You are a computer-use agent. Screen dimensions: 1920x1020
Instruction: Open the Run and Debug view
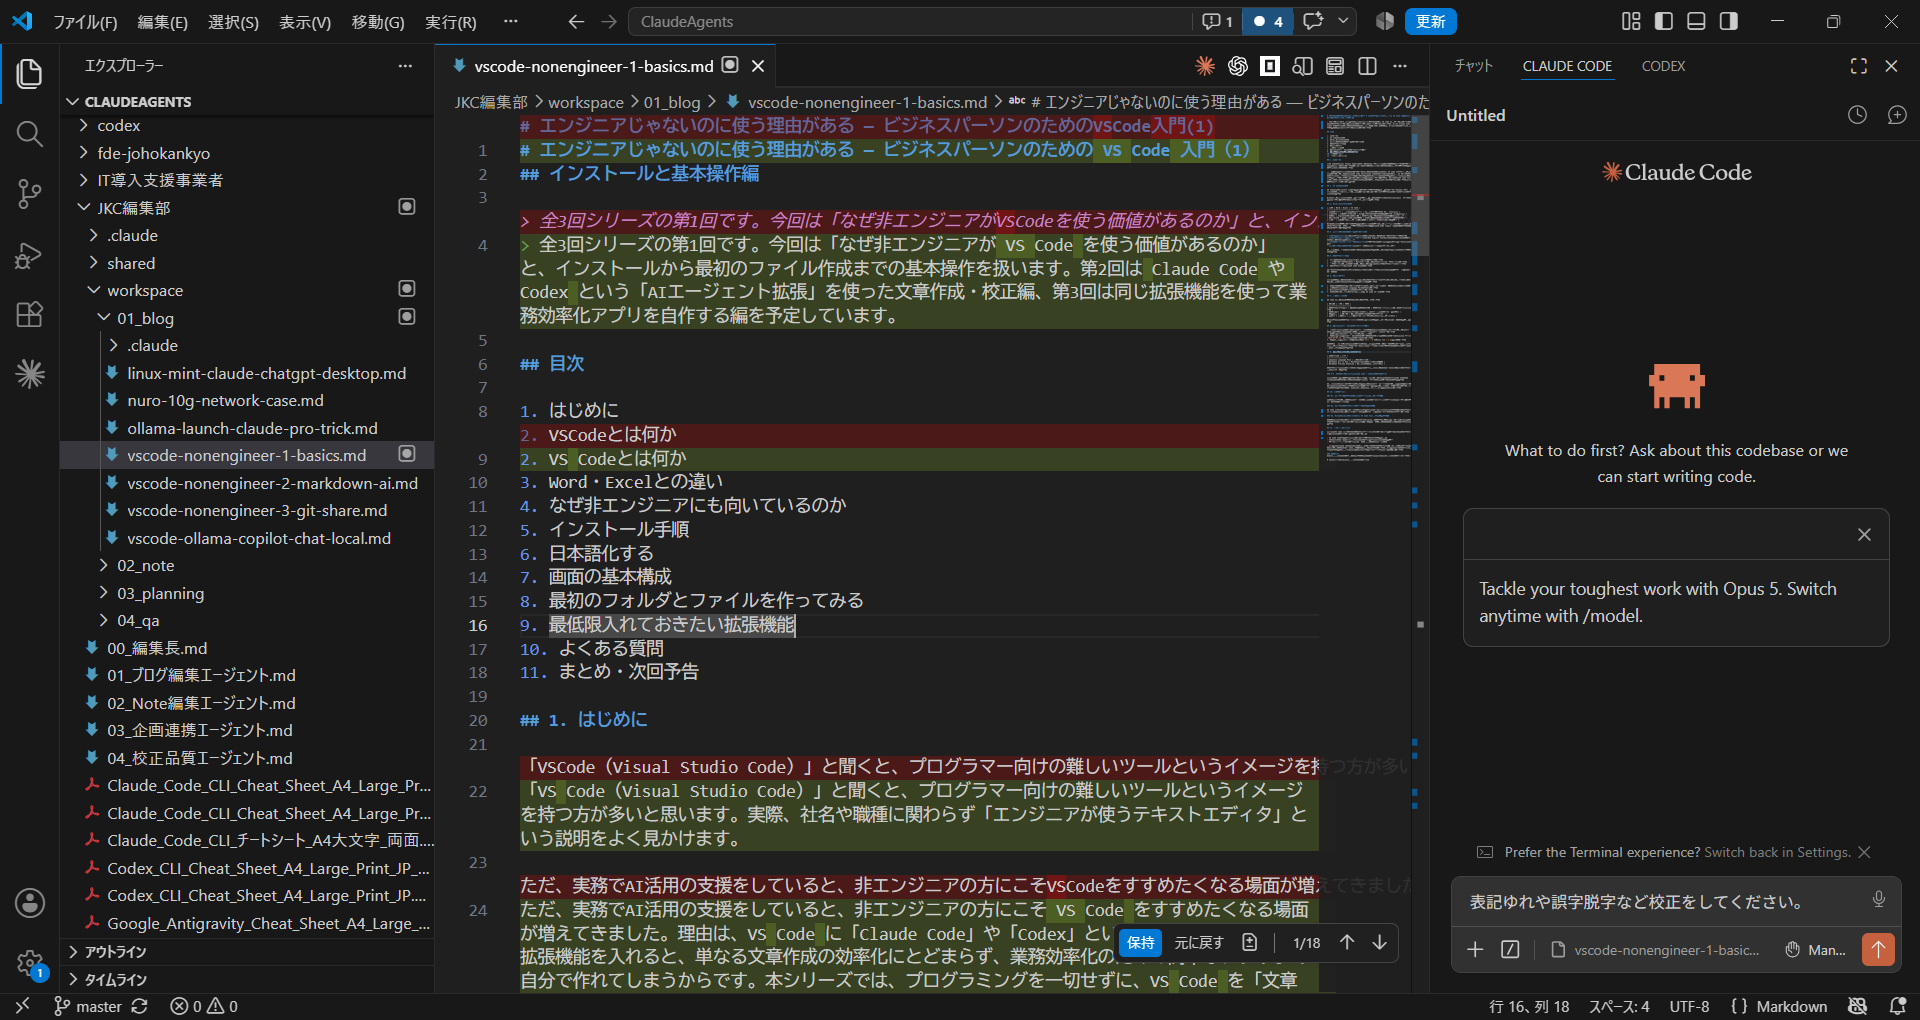click(30, 255)
